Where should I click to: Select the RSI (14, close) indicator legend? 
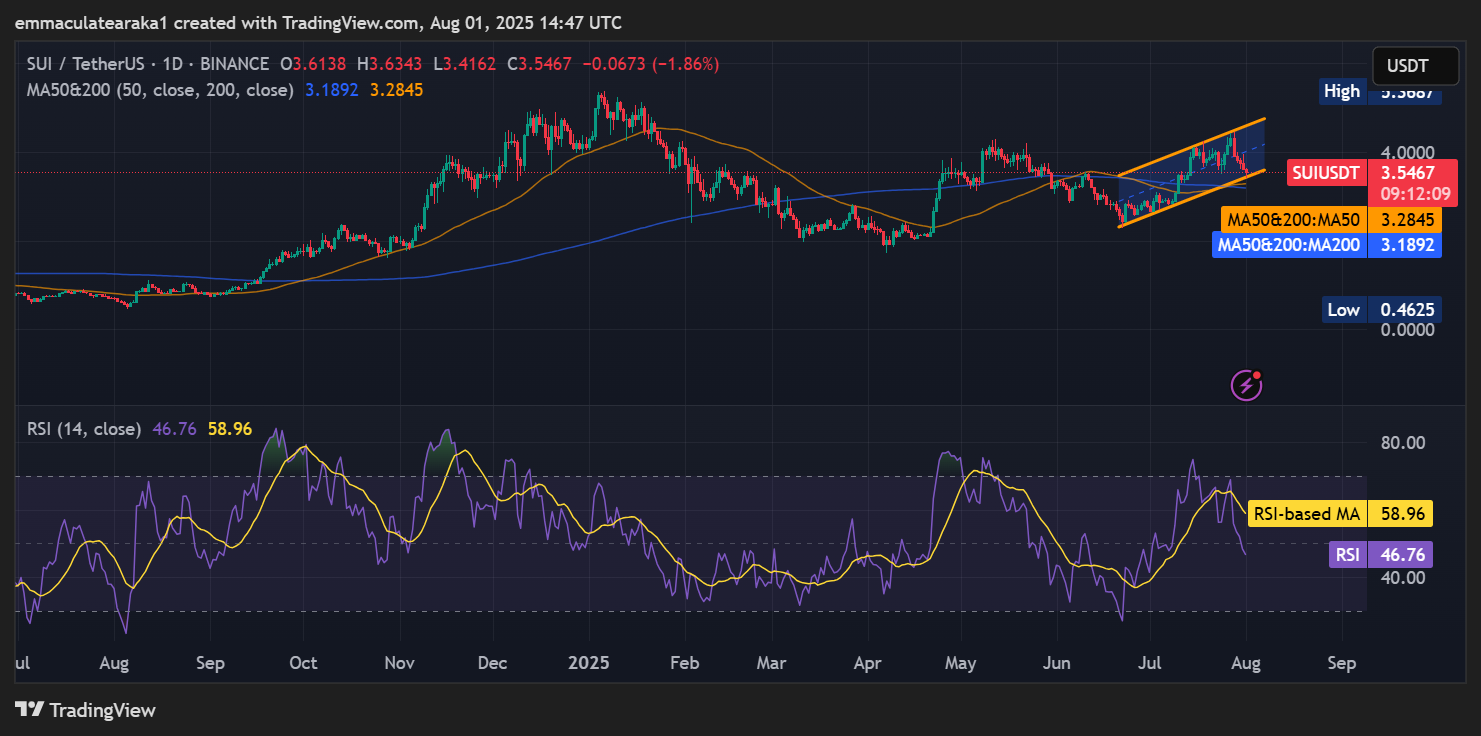[84, 430]
